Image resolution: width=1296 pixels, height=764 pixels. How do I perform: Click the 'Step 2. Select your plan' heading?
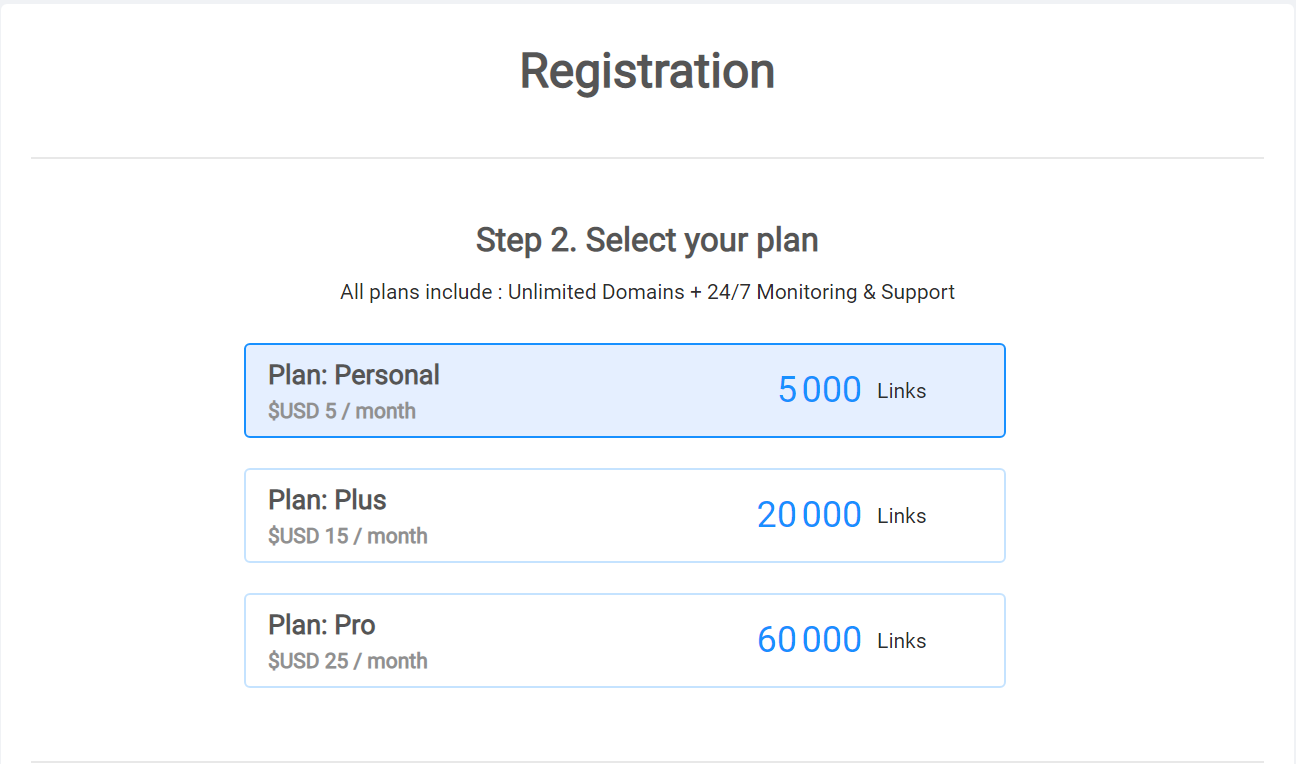pyautogui.click(x=647, y=240)
